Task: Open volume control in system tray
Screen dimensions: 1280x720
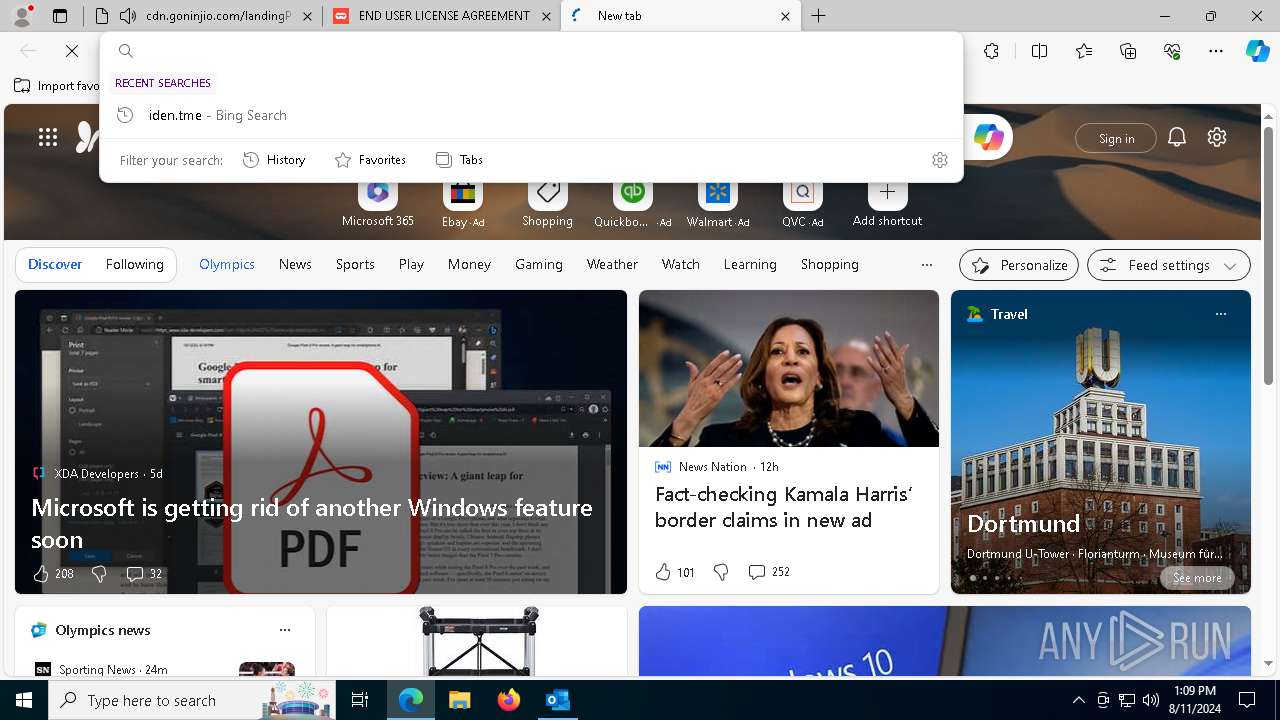Action: tap(1150, 700)
